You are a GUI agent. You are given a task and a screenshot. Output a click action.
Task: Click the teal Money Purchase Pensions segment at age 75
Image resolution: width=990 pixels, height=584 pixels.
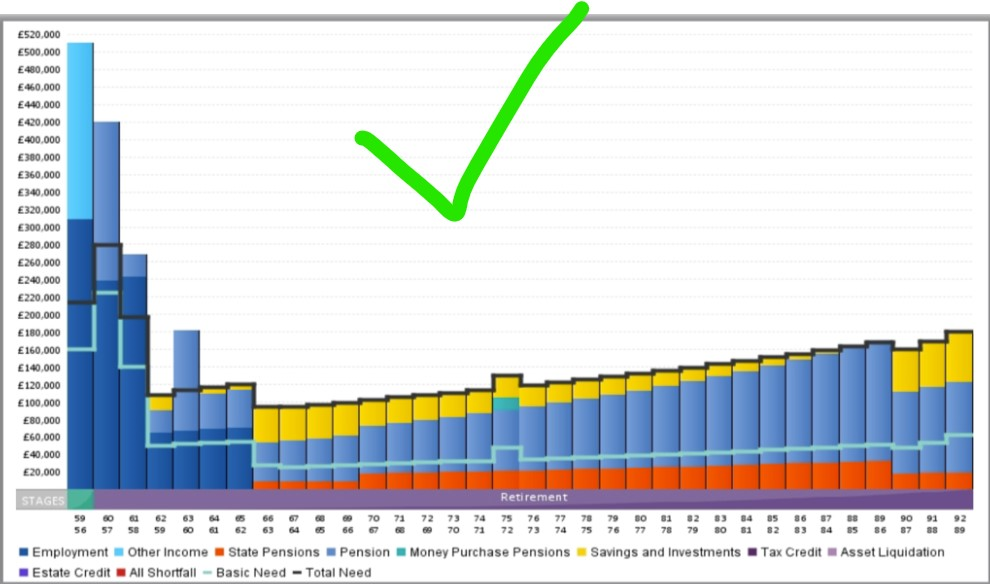[x=507, y=403]
